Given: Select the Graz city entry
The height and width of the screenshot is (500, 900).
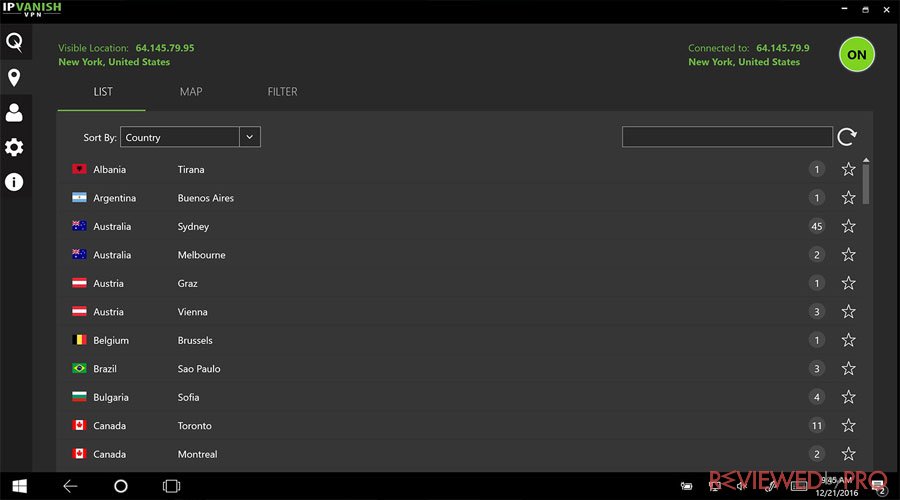Looking at the screenshot, I should [x=188, y=284].
